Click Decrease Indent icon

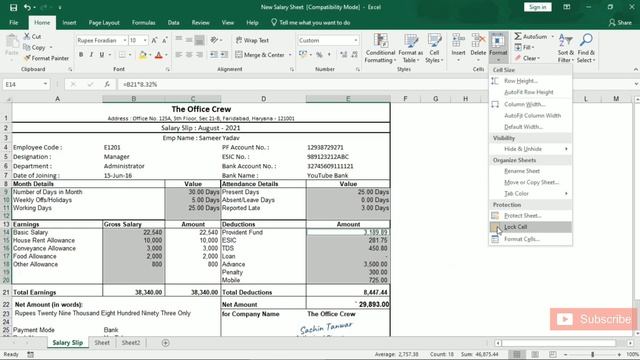pyautogui.click(x=214, y=55)
